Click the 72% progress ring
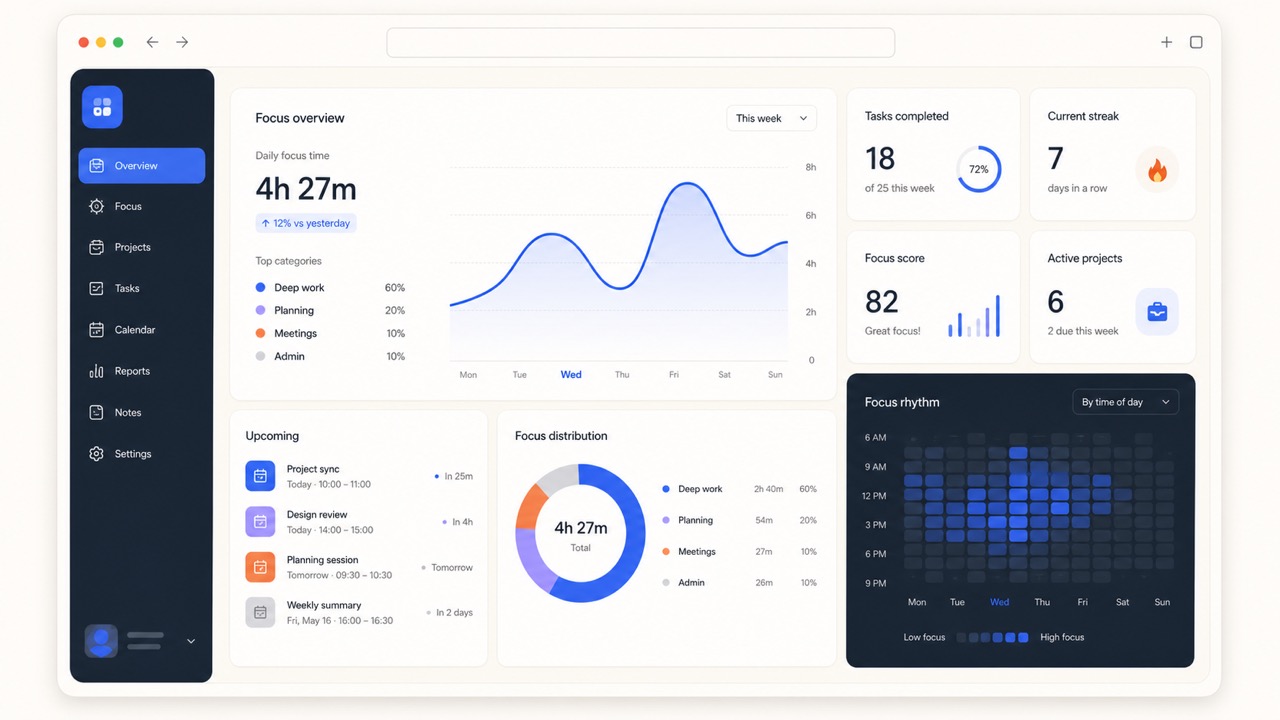1280x720 pixels. click(978, 169)
